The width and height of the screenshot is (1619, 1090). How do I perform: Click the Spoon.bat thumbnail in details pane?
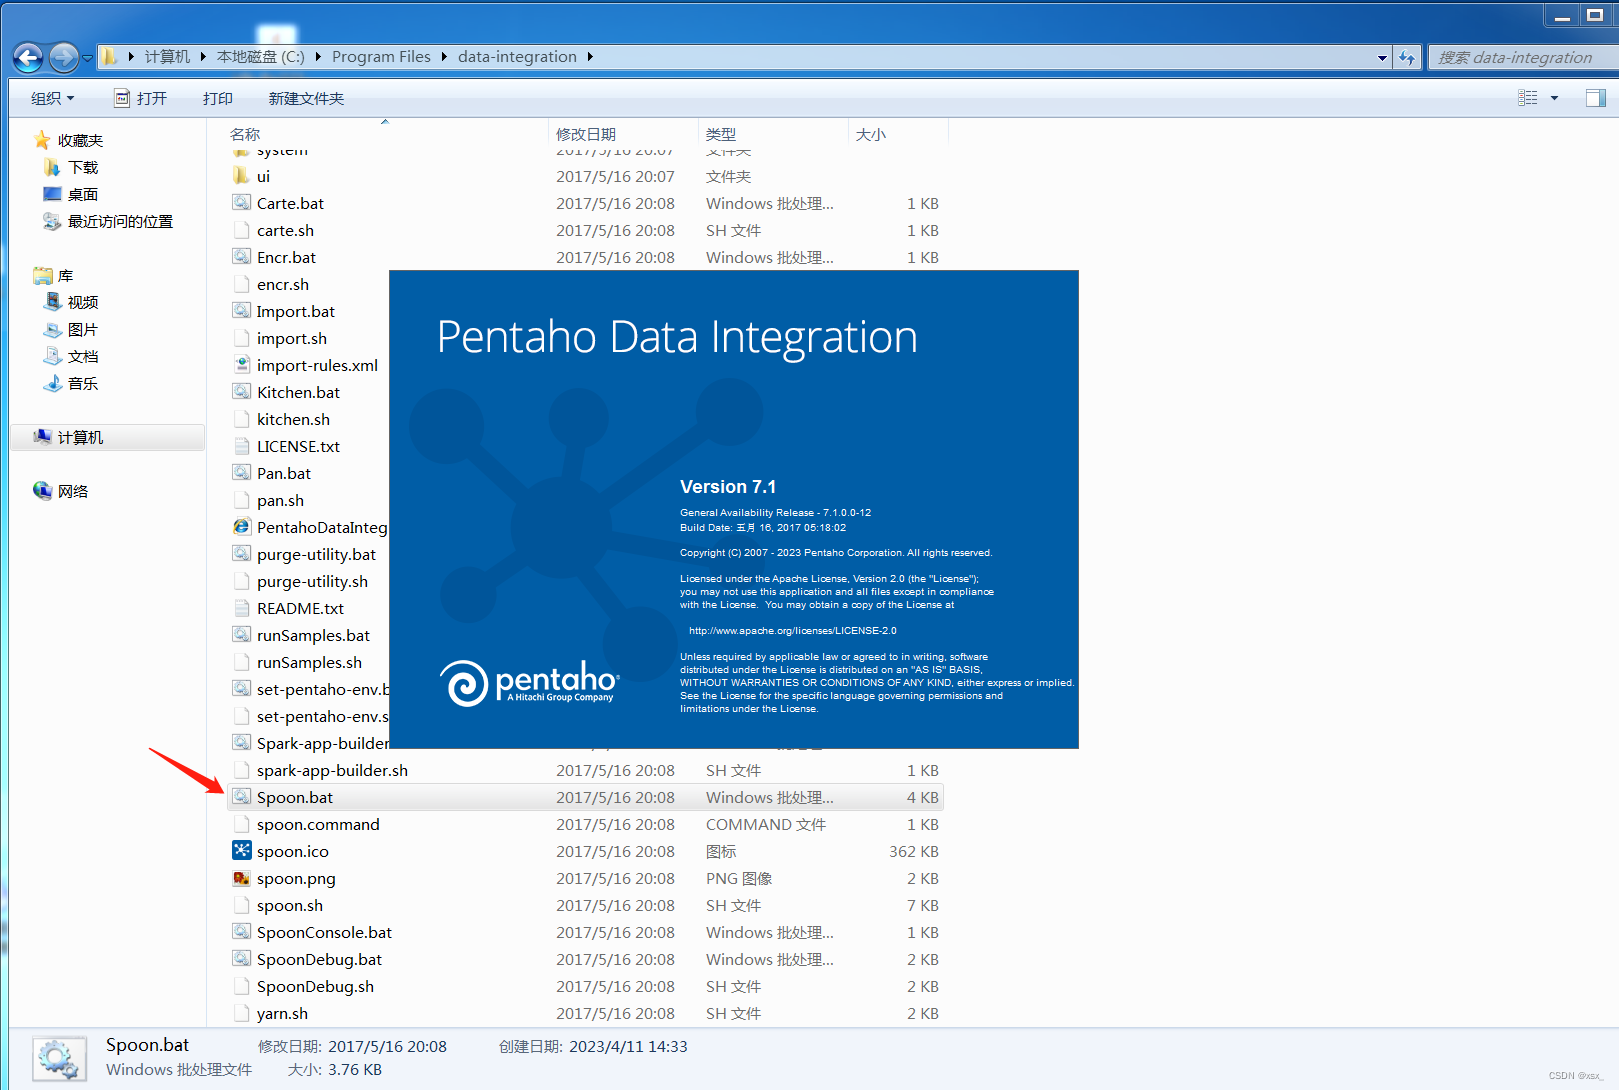pos(58,1060)
